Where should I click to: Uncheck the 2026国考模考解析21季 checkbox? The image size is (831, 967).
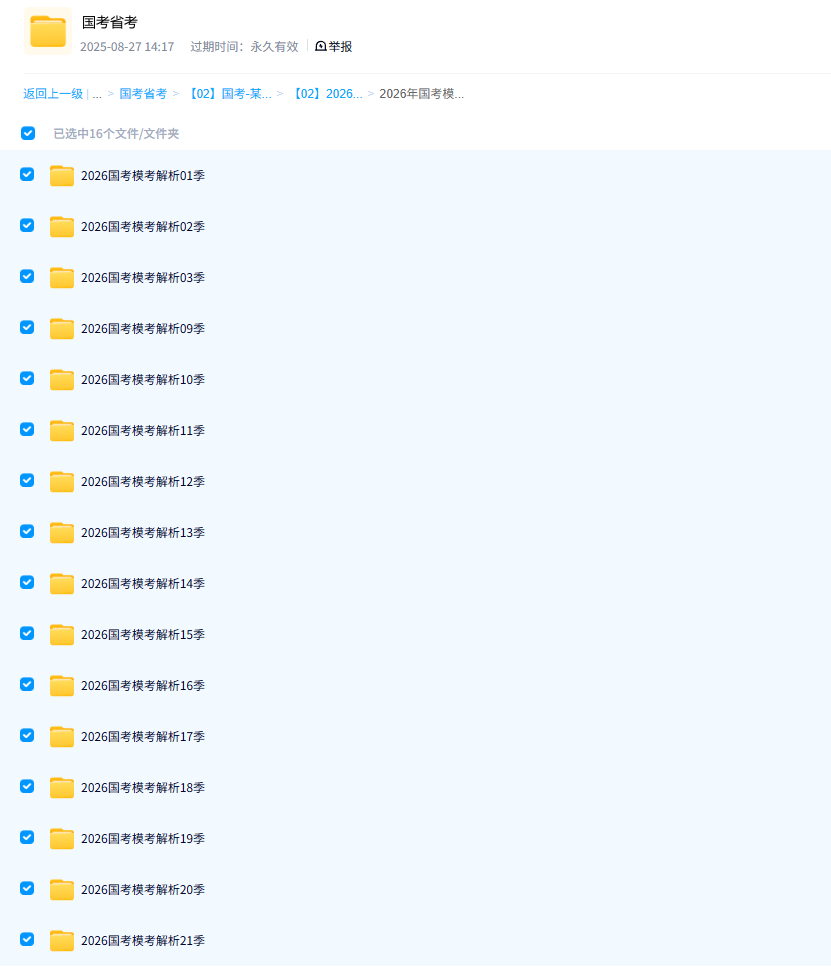click(27, 939)
